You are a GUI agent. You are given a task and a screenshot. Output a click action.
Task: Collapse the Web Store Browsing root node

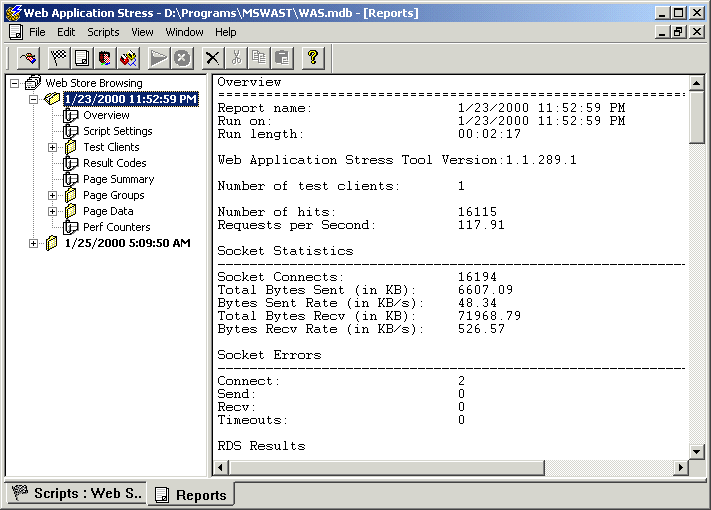tap(15, 83)
